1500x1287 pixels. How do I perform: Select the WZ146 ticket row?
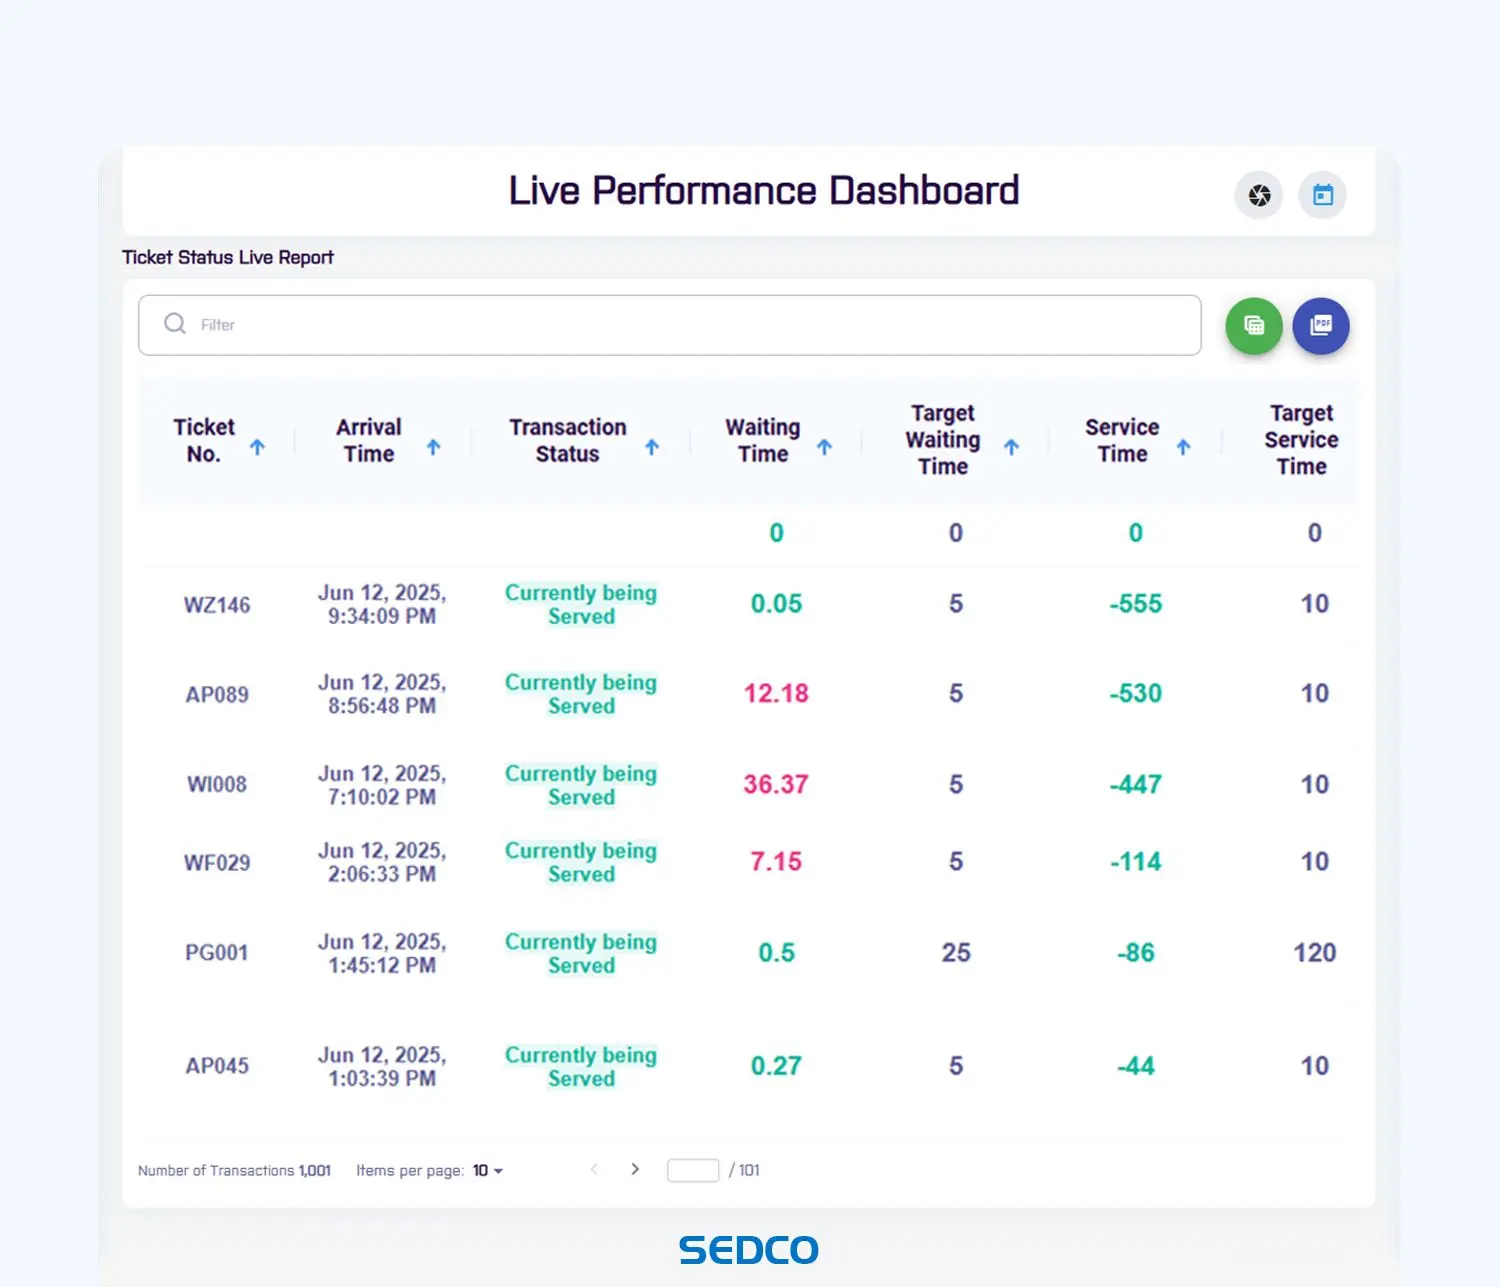pyautogui.click(x=217, y=604)
